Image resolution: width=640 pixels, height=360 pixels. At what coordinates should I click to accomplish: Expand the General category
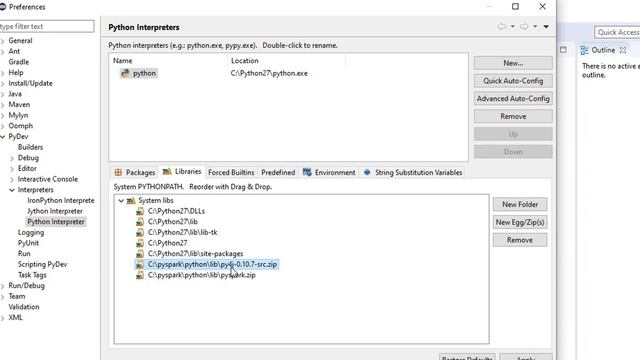[3, 41]
